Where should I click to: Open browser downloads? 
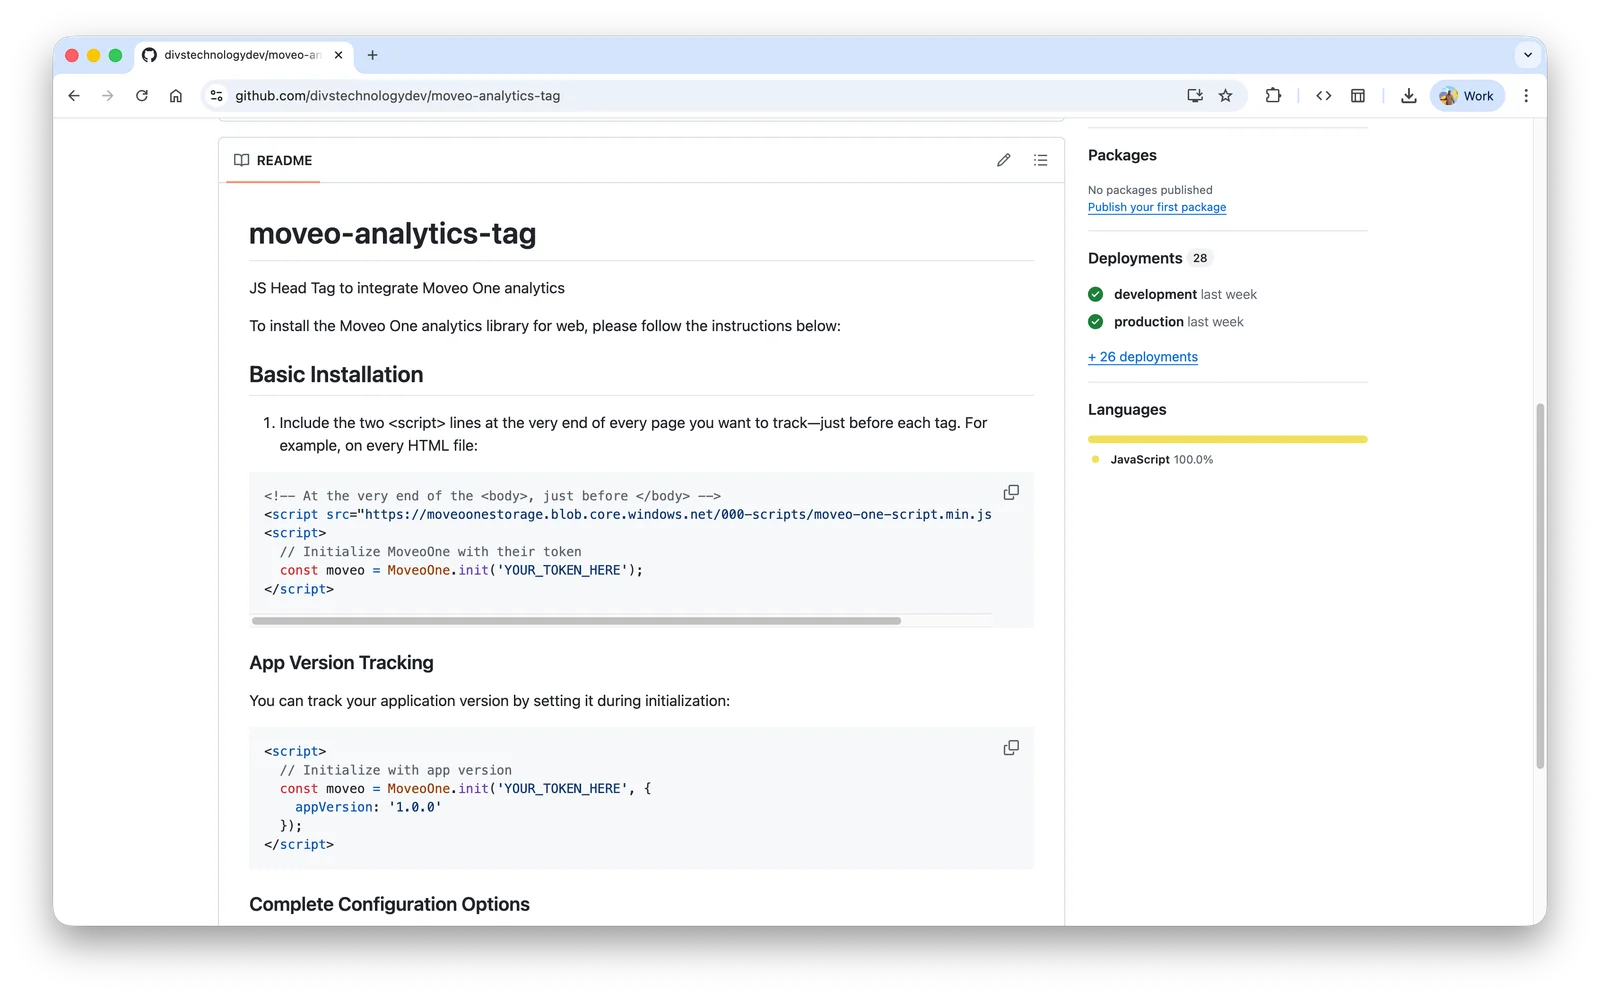(1408, 96)
